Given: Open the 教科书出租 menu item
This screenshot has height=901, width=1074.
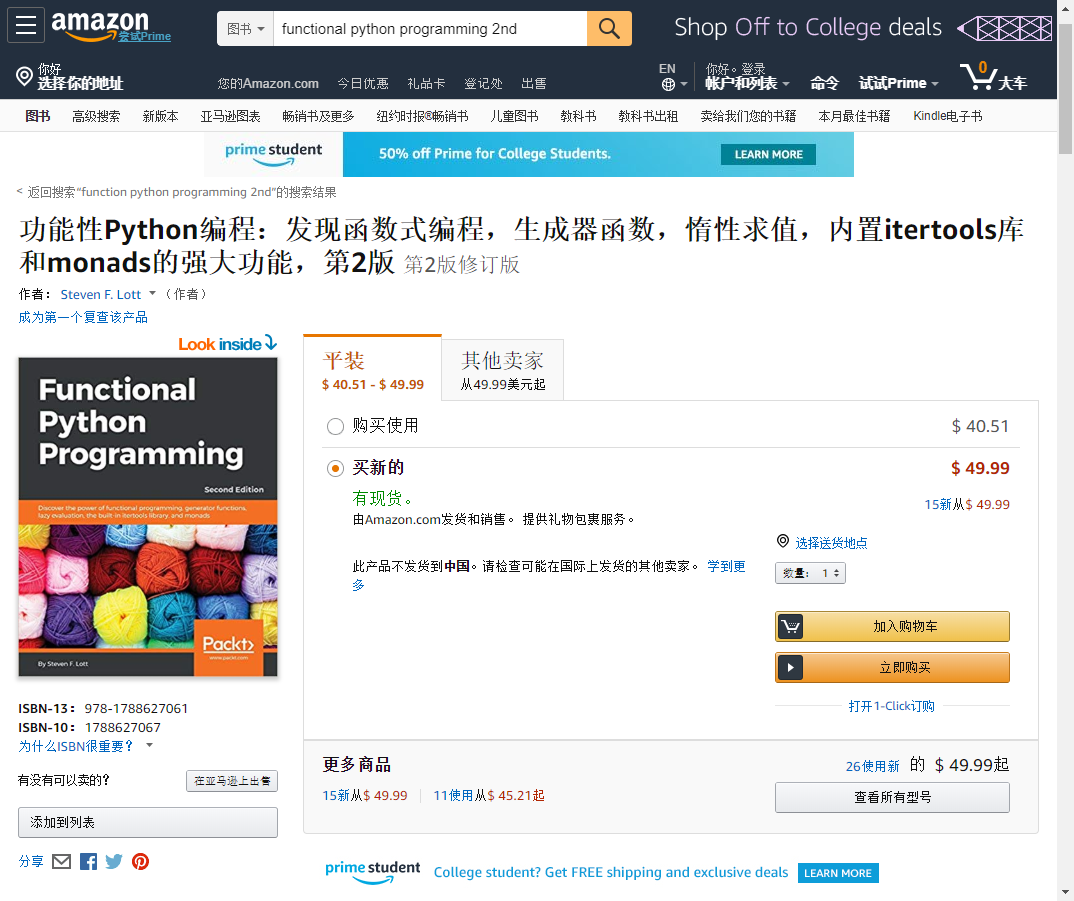Looking at the screenshot, I should point(648,116).
